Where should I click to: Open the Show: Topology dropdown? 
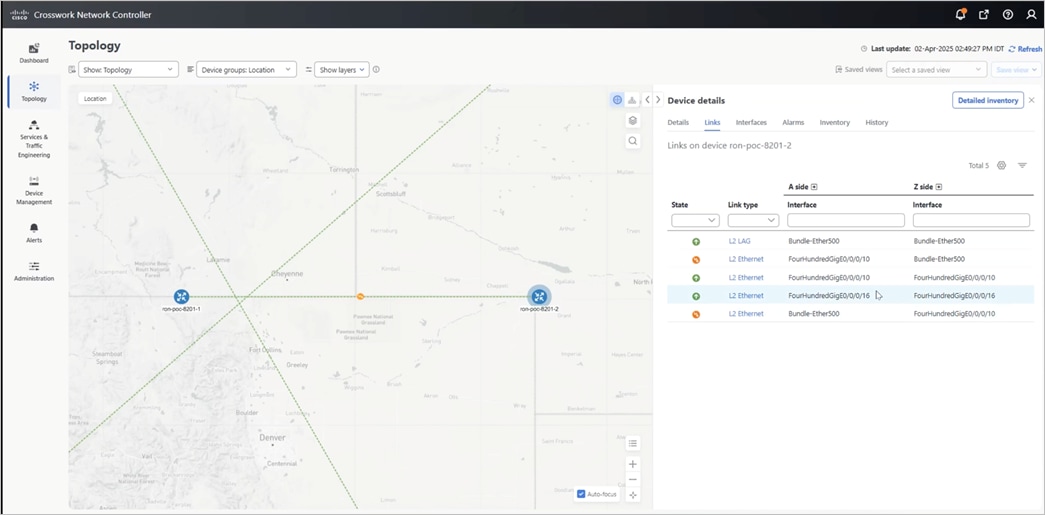[x=128, y=69]
